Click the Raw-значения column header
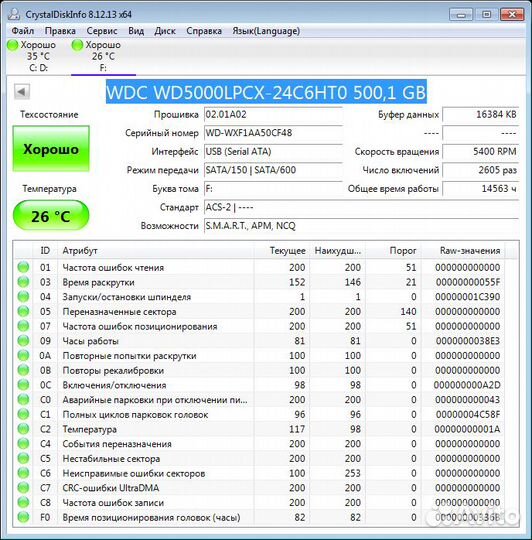The height and width of the screenshot is (540, 532). pos(463,250)
